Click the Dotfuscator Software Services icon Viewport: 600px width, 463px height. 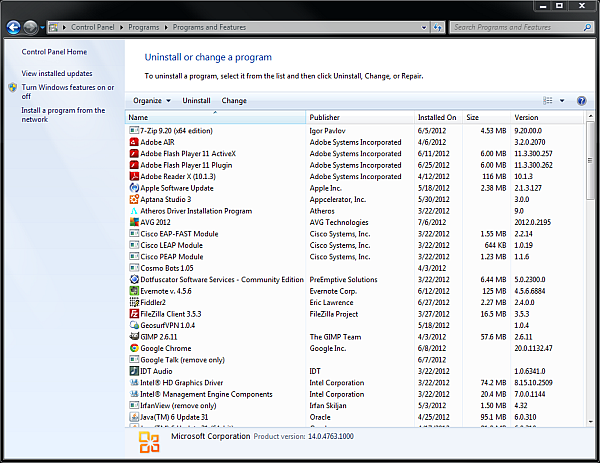(134, 279)
